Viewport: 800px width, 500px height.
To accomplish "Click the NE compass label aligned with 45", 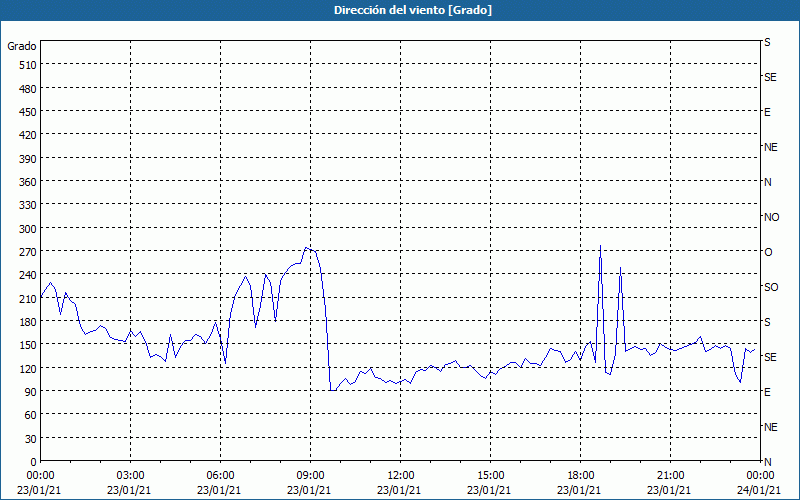I will [771, 427].
